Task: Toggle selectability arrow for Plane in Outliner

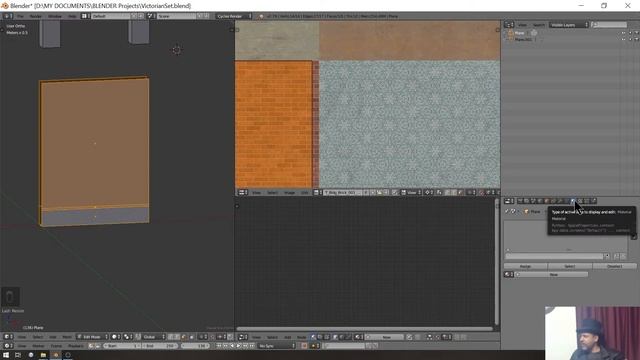Action: point(630,33)
